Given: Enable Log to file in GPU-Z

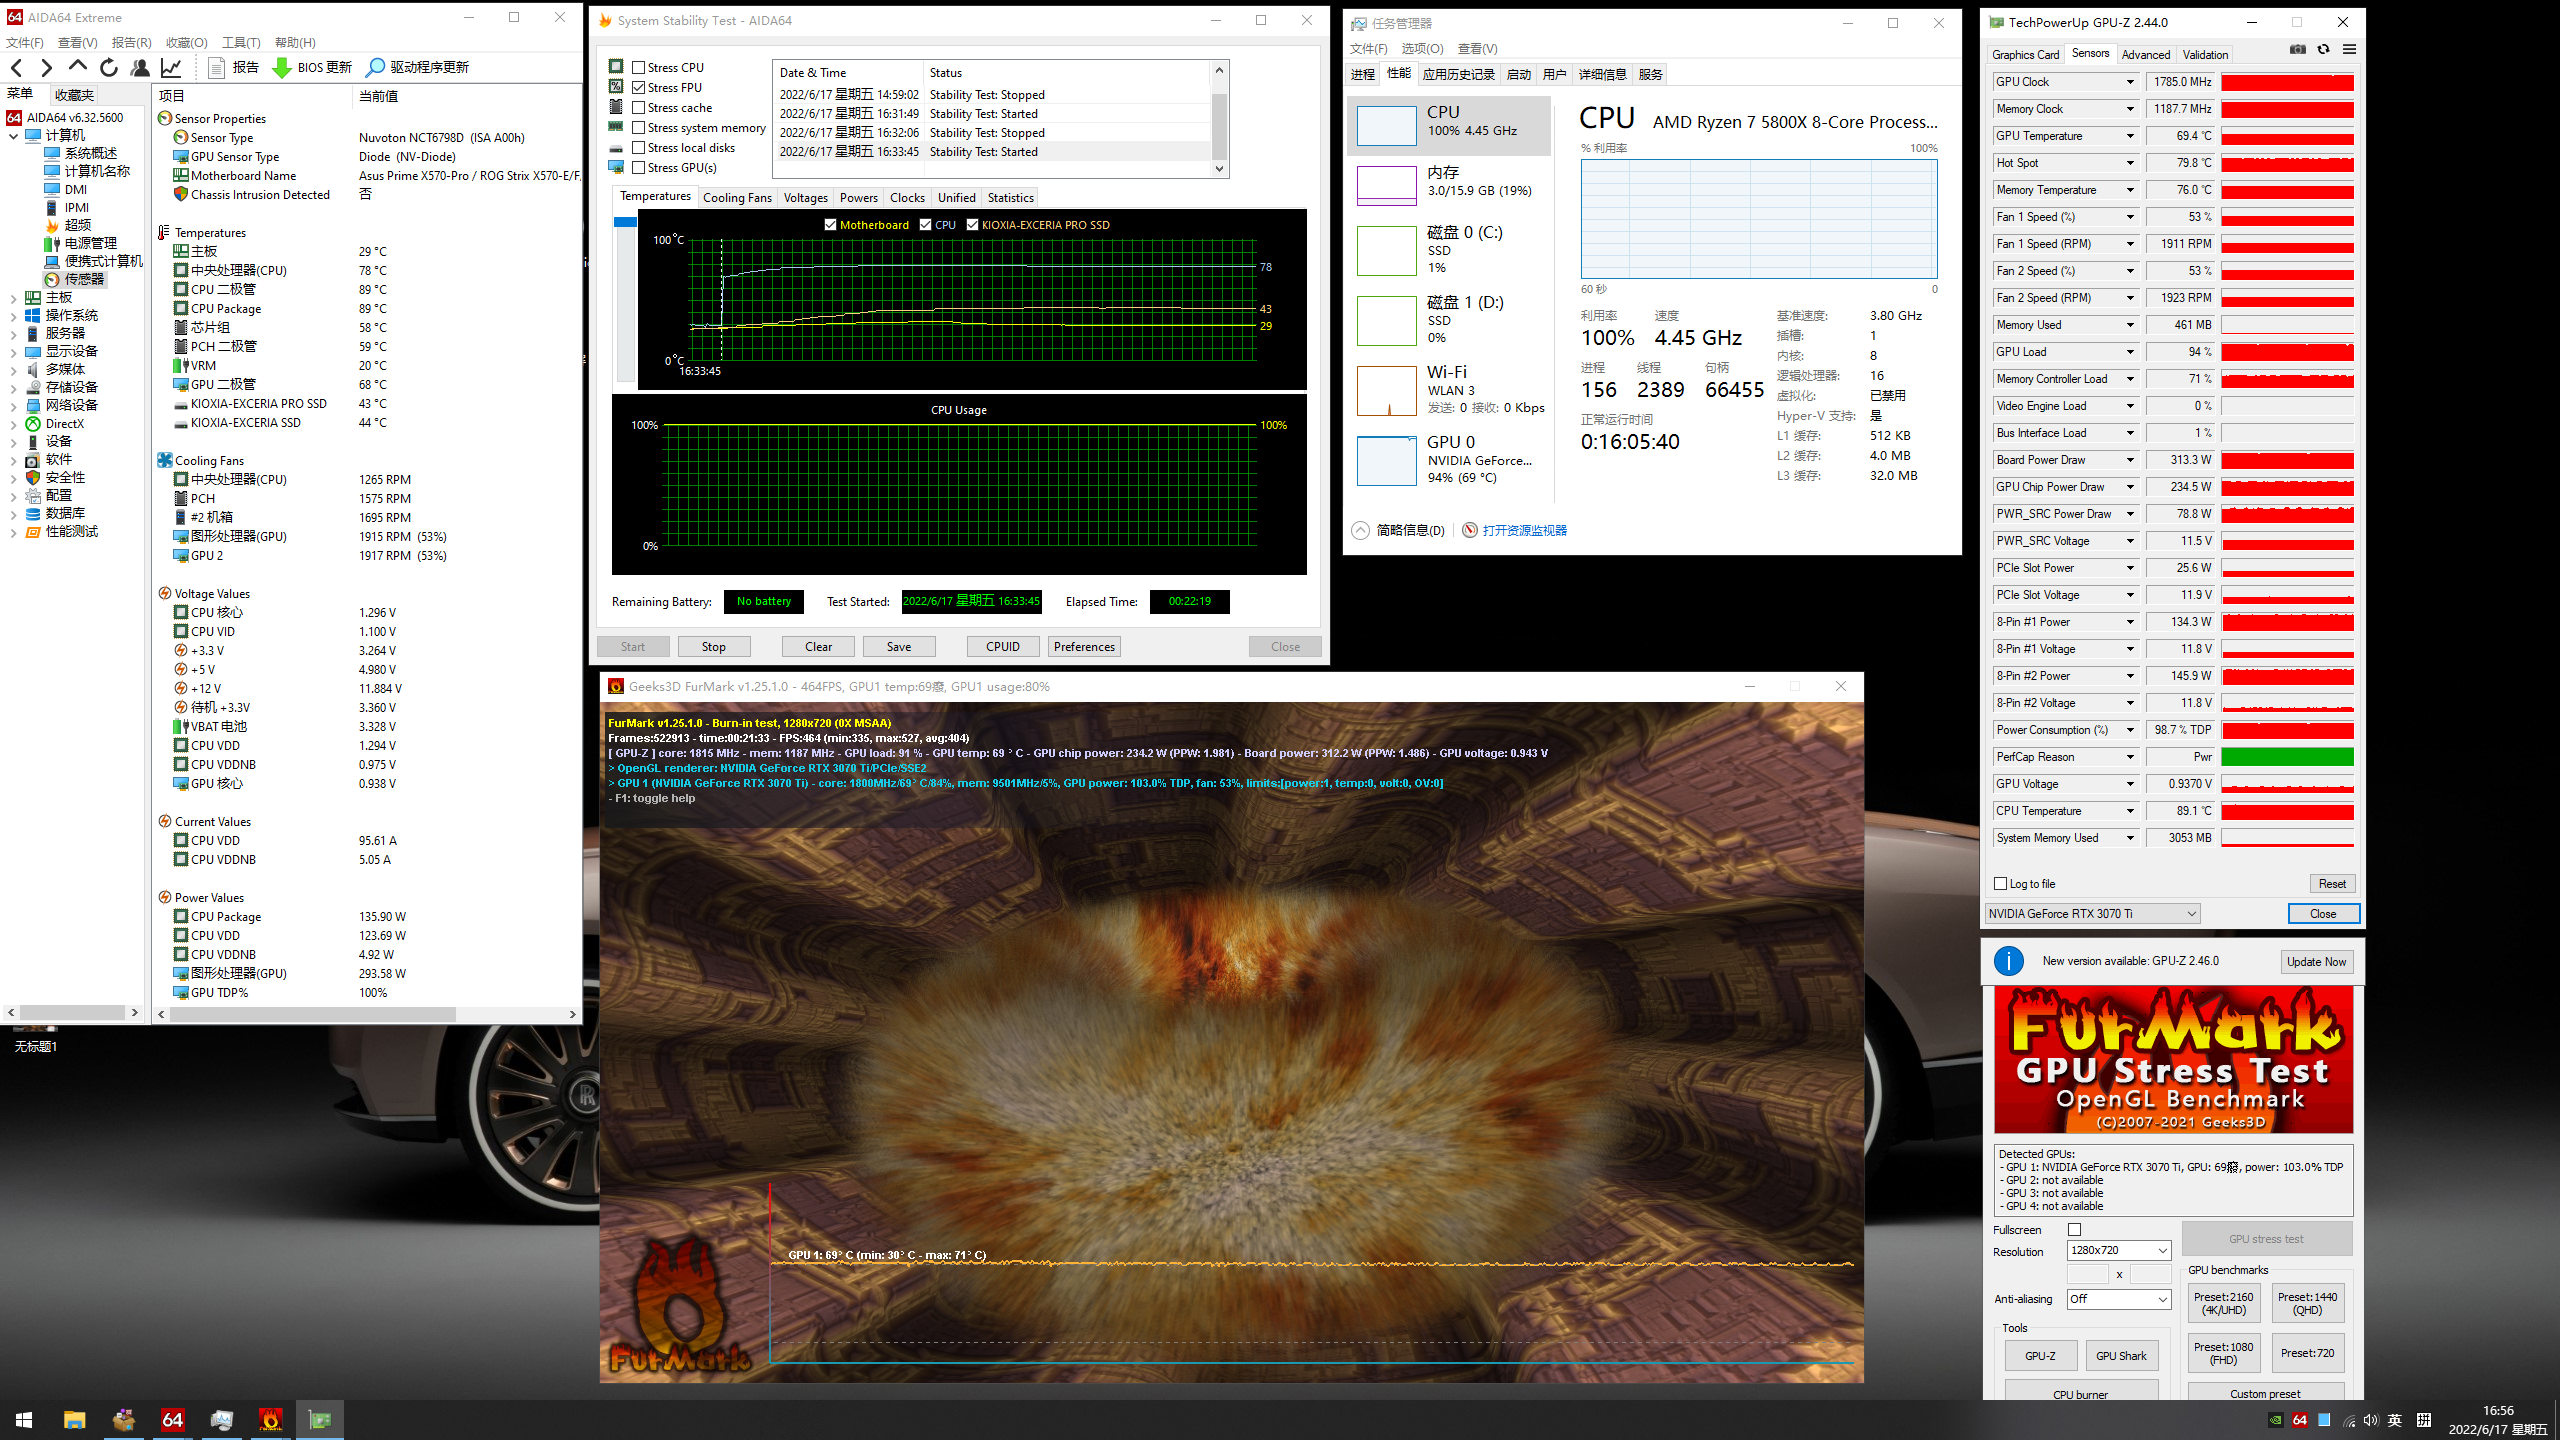Looking at the screenshot, I should 2000,883.
